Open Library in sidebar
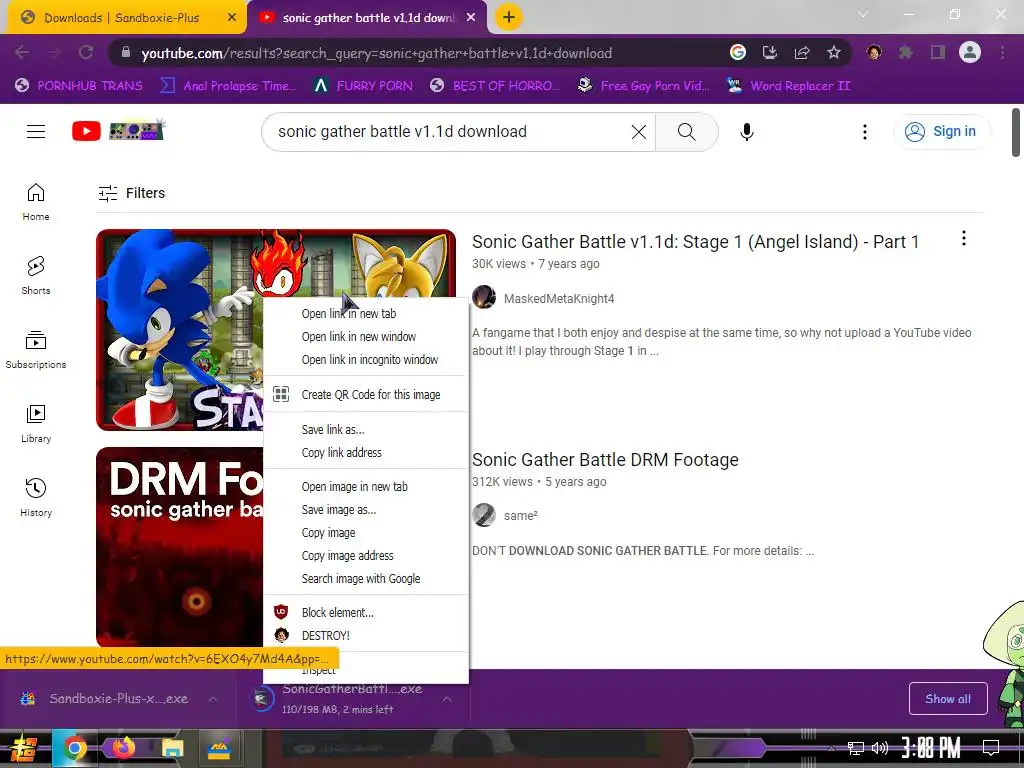This screenshot has height=768, width=1024. coord(36,424)
